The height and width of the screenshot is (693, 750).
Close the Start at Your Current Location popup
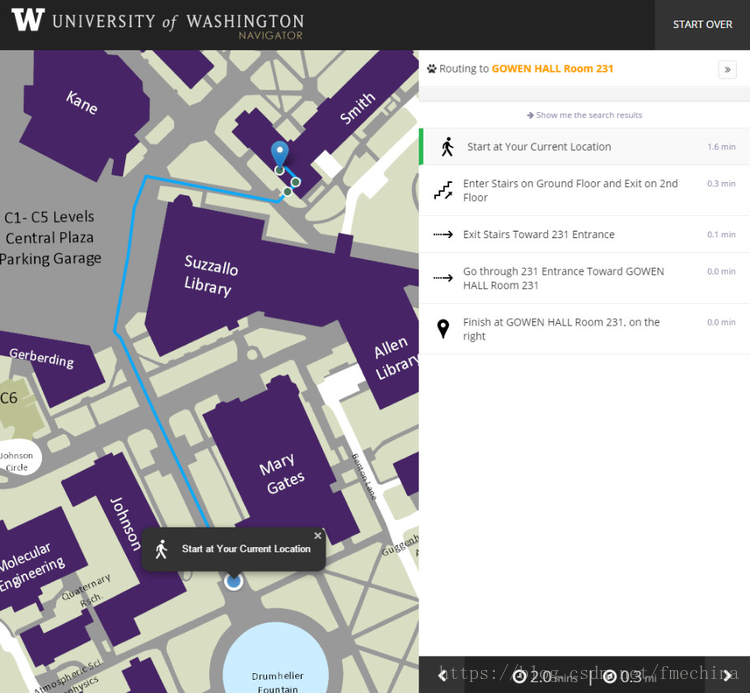pyautogui.click(x=318, y=536)
